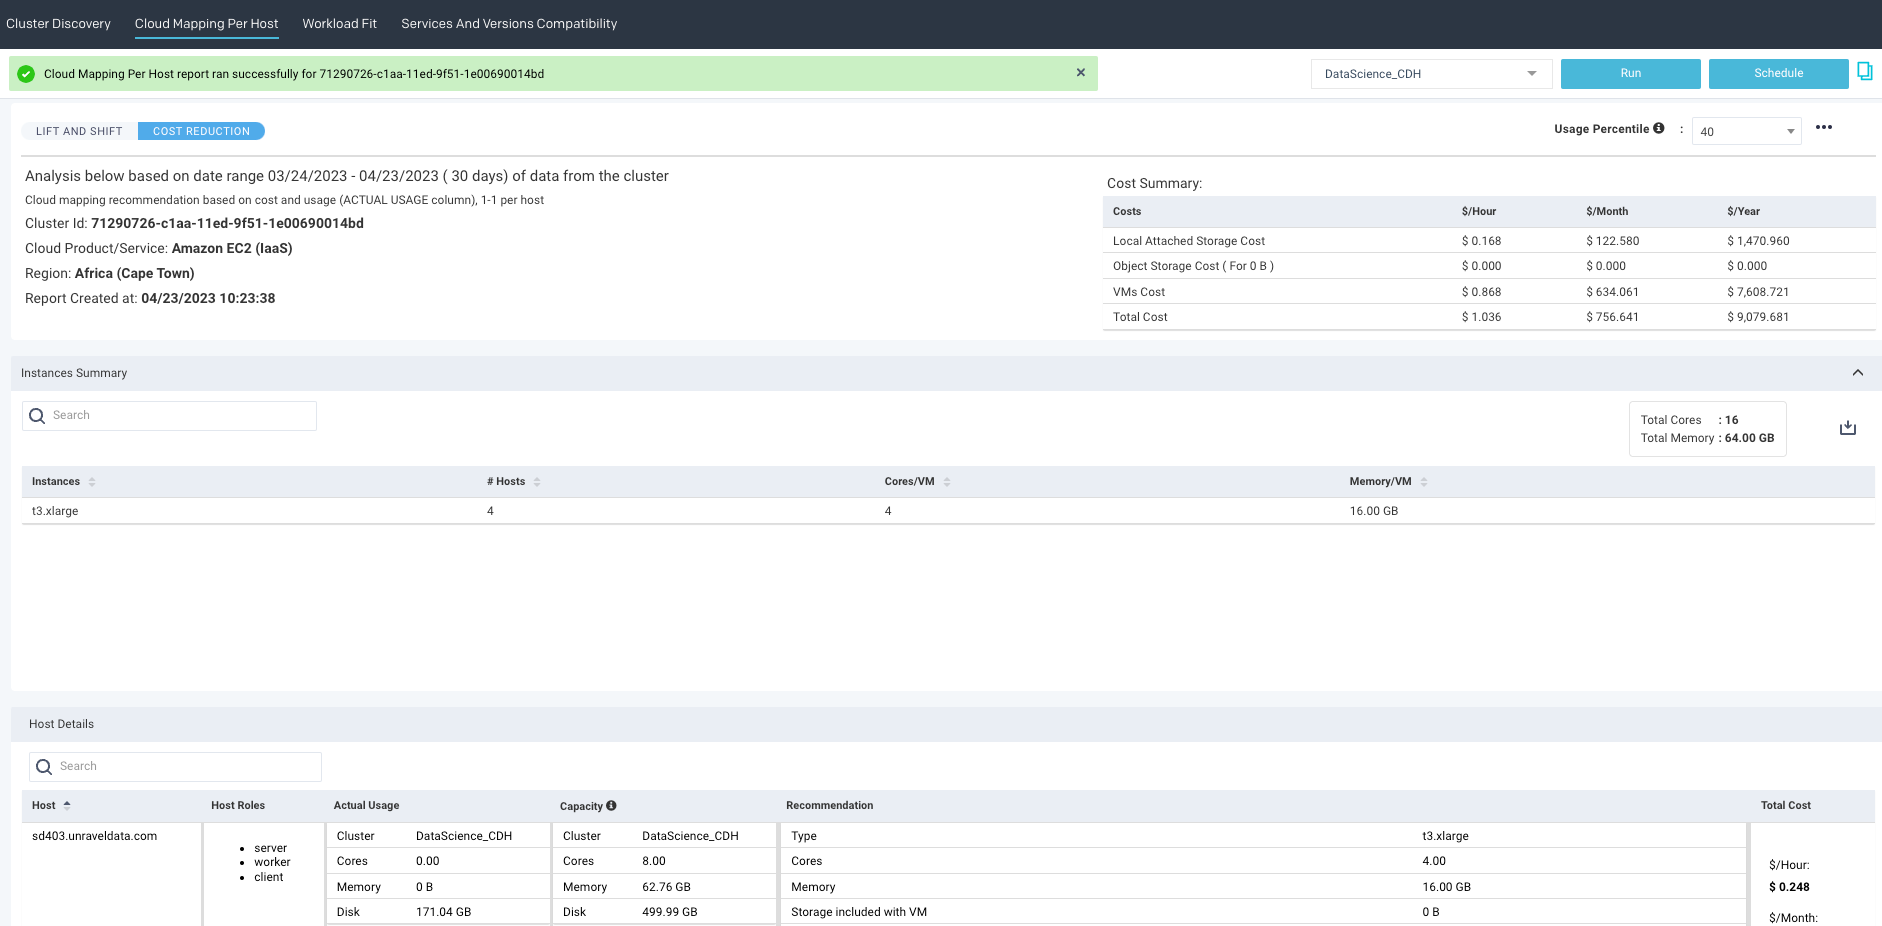This screenshot has height=926, width=1882.
Task: Click the Capacity column info icon
Action: [611, 805]
